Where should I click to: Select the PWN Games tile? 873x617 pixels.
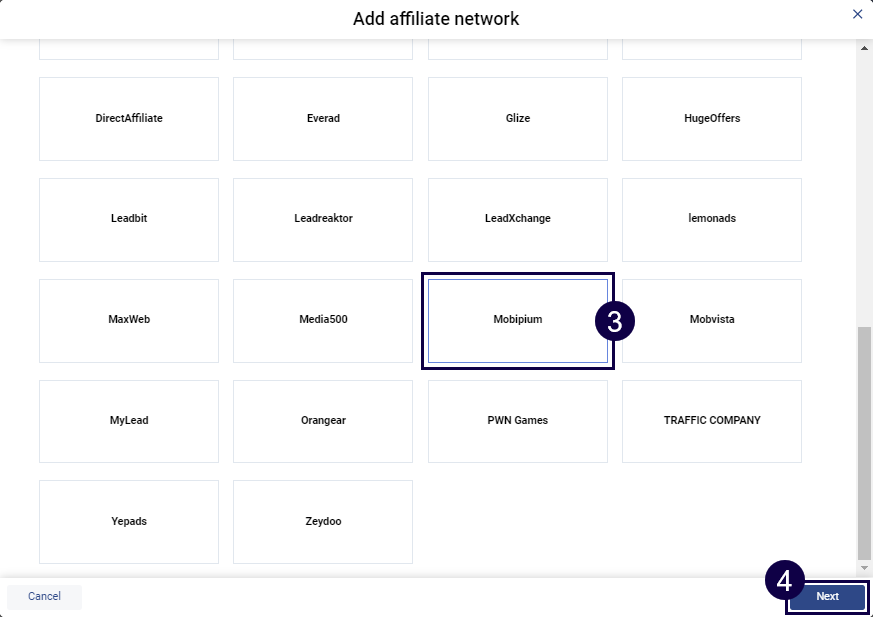[x=518, y=421]
